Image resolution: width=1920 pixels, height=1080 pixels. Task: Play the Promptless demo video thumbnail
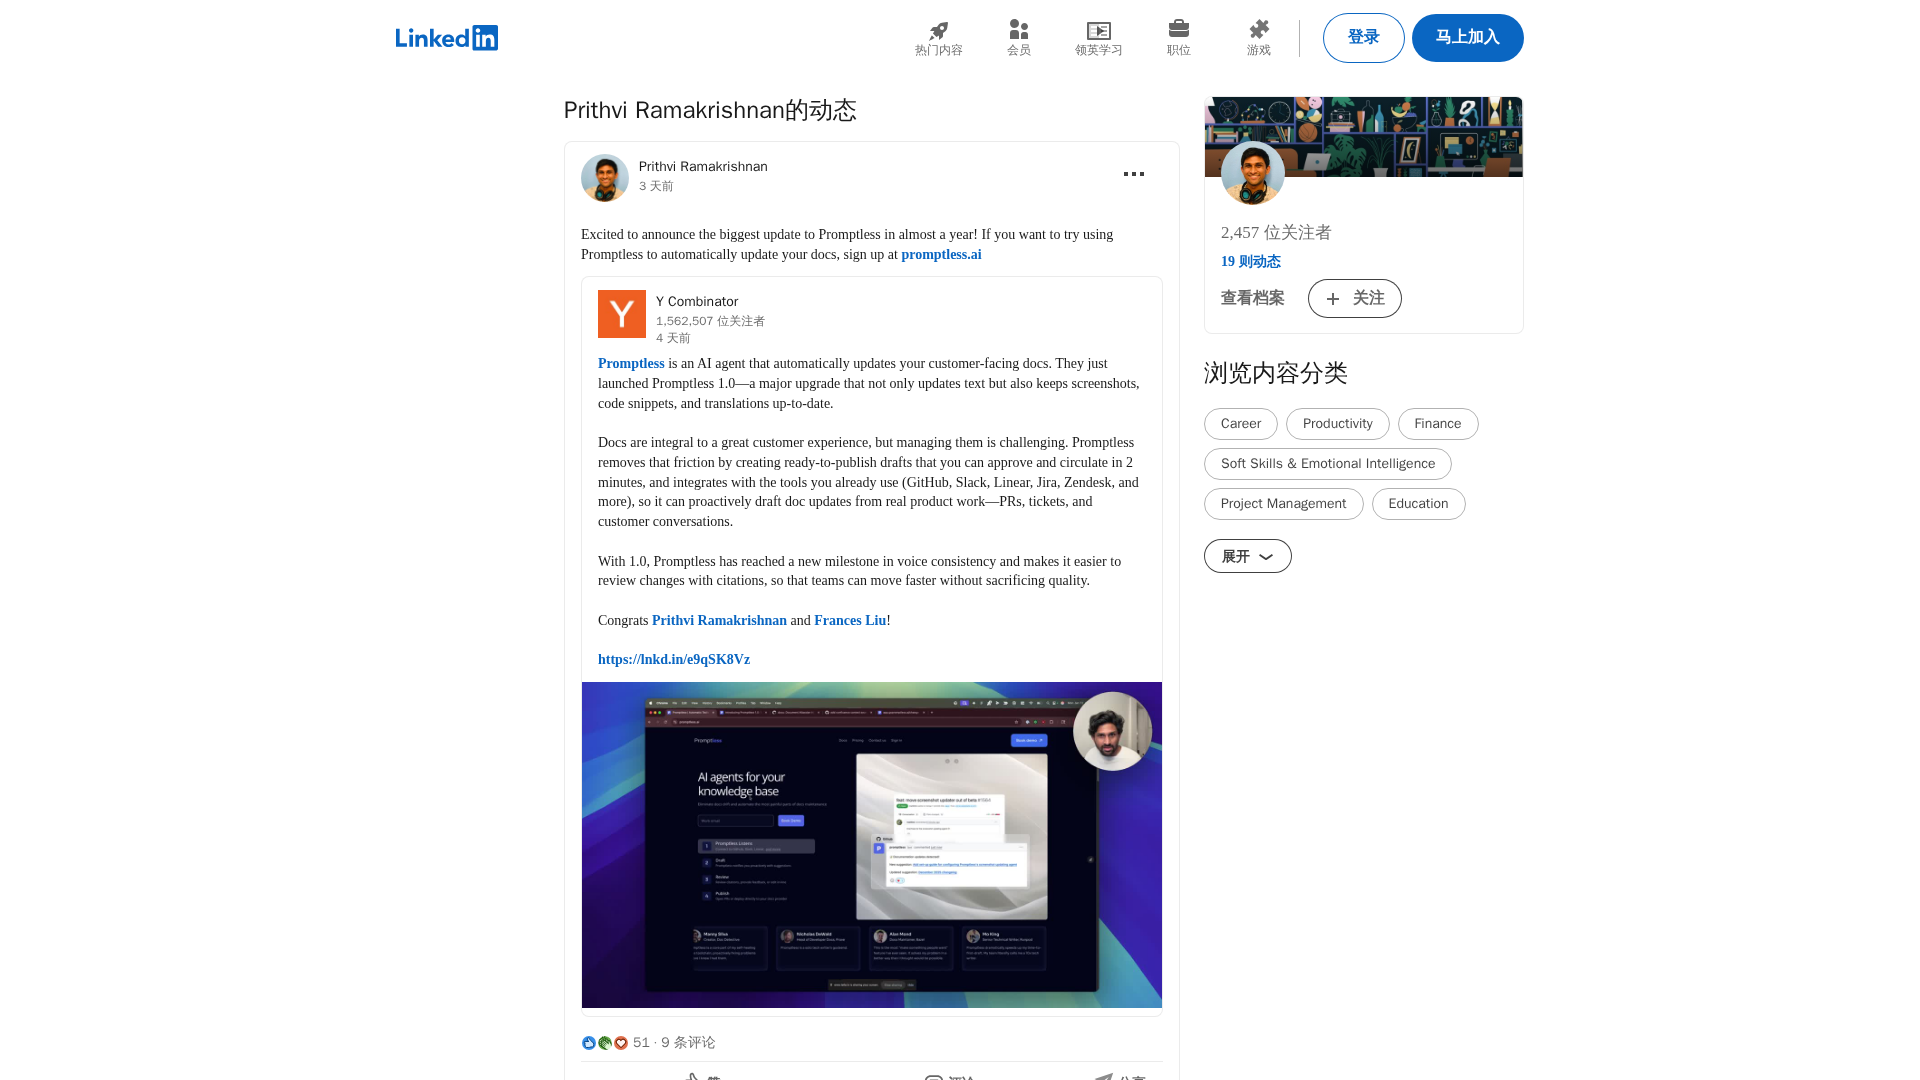click(871, 845)
